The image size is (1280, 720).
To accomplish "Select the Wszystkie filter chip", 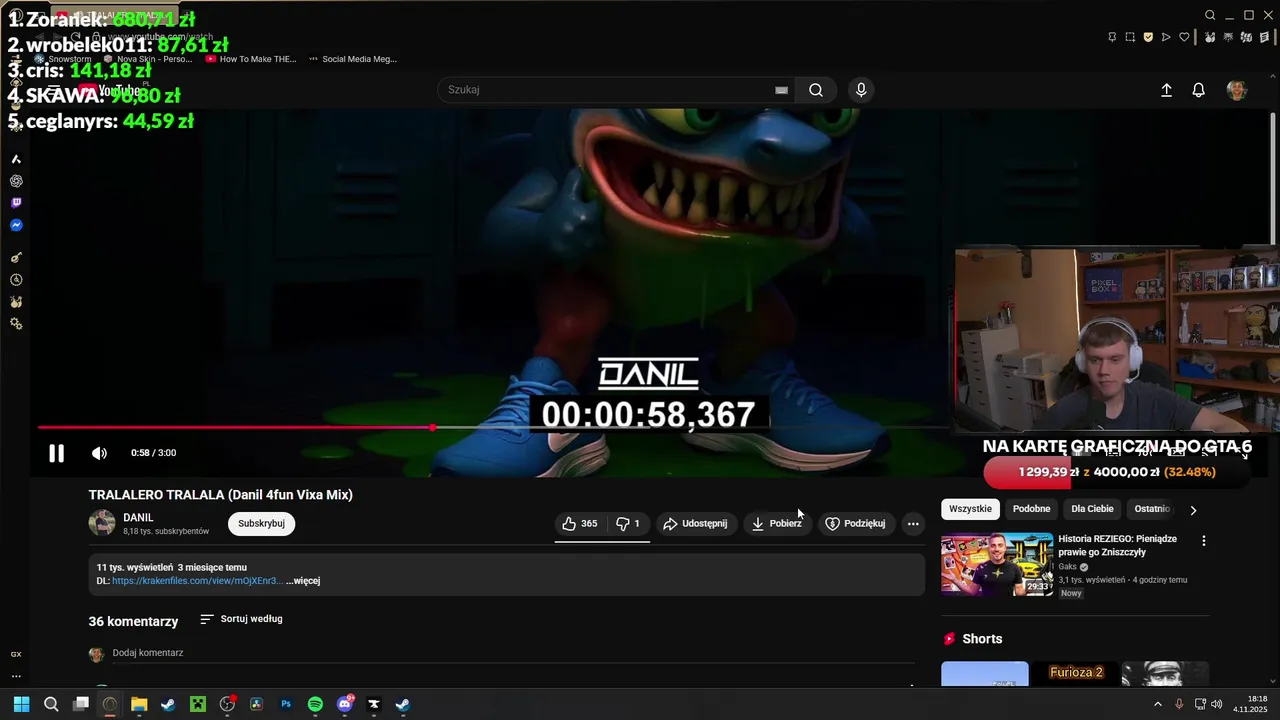I will coord(970,509).
